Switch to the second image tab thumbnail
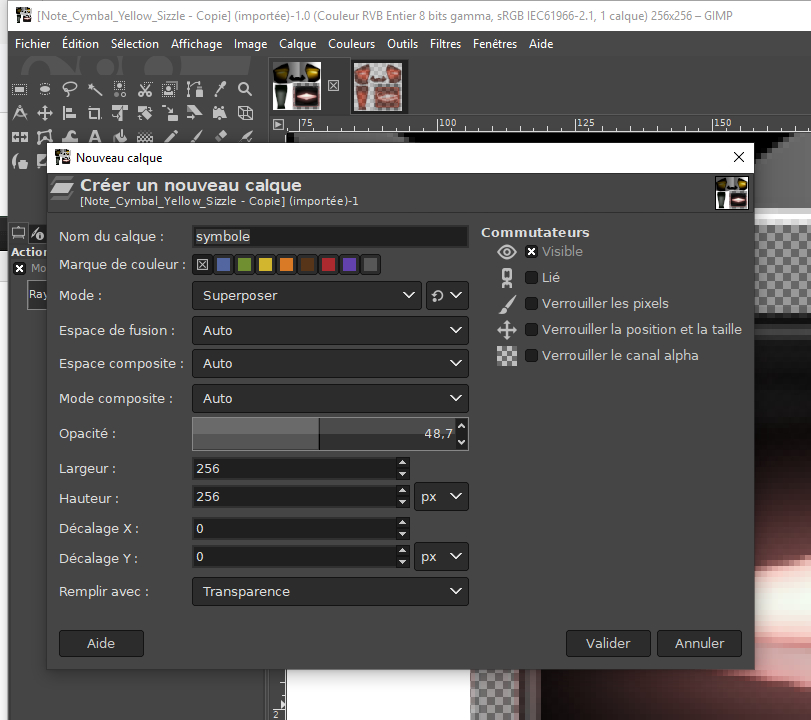Viewport: 811px width, 720px height. point(378,86)
